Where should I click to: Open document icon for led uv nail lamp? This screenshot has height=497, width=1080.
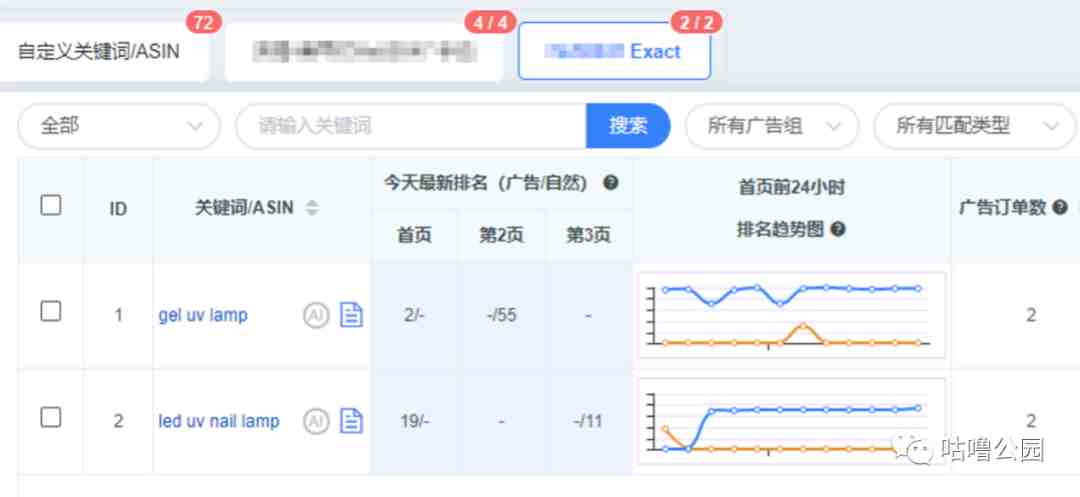point(351,421)
